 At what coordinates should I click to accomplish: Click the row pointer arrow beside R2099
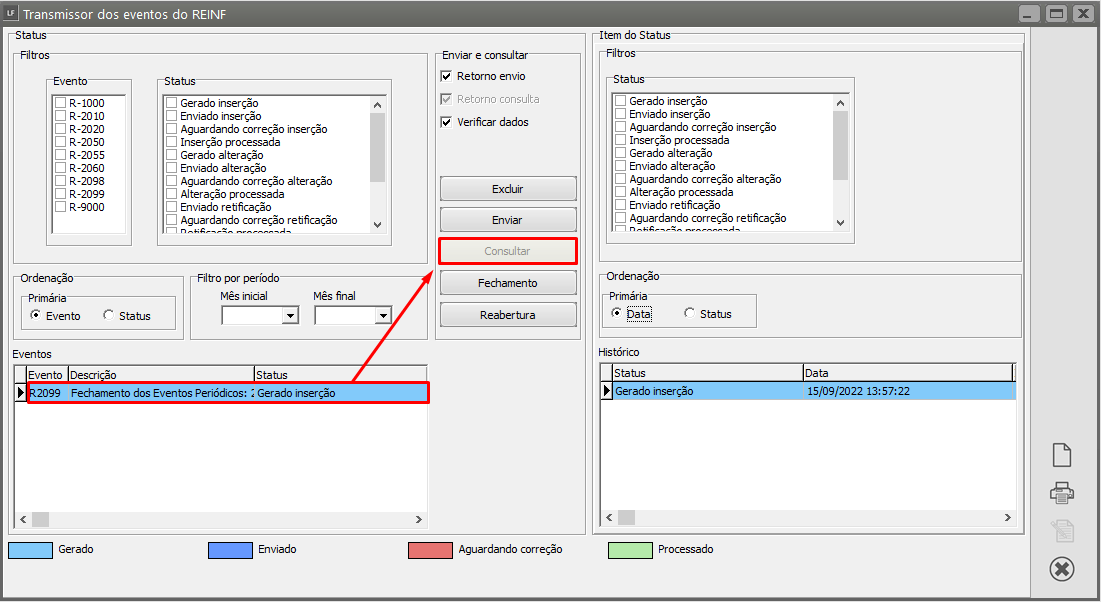20,393
